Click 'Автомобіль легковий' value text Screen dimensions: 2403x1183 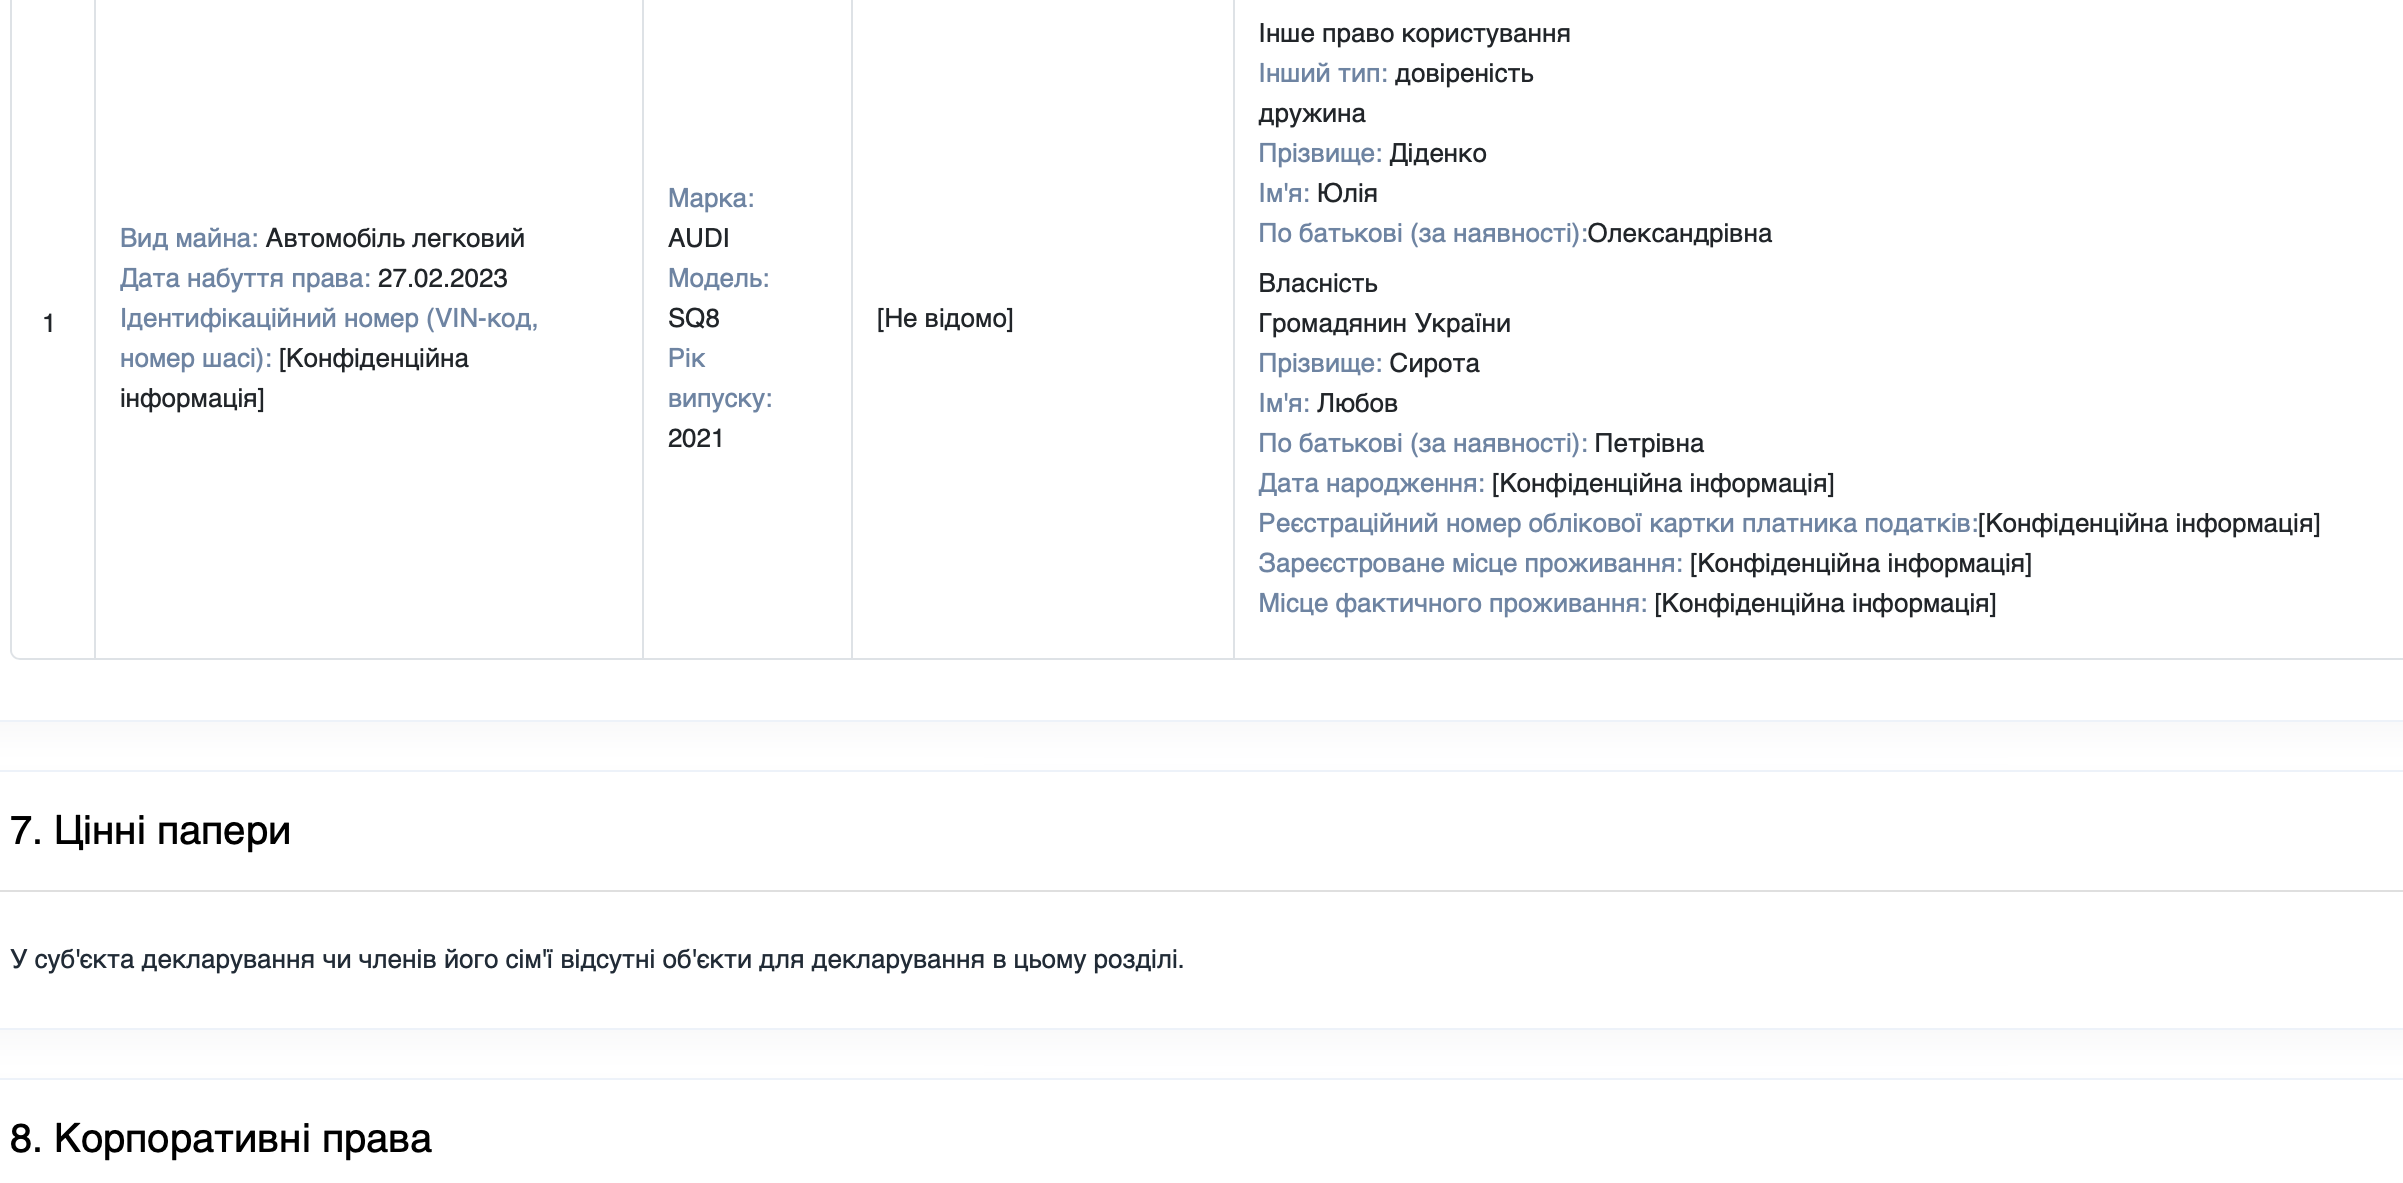[x=395, y=238]
